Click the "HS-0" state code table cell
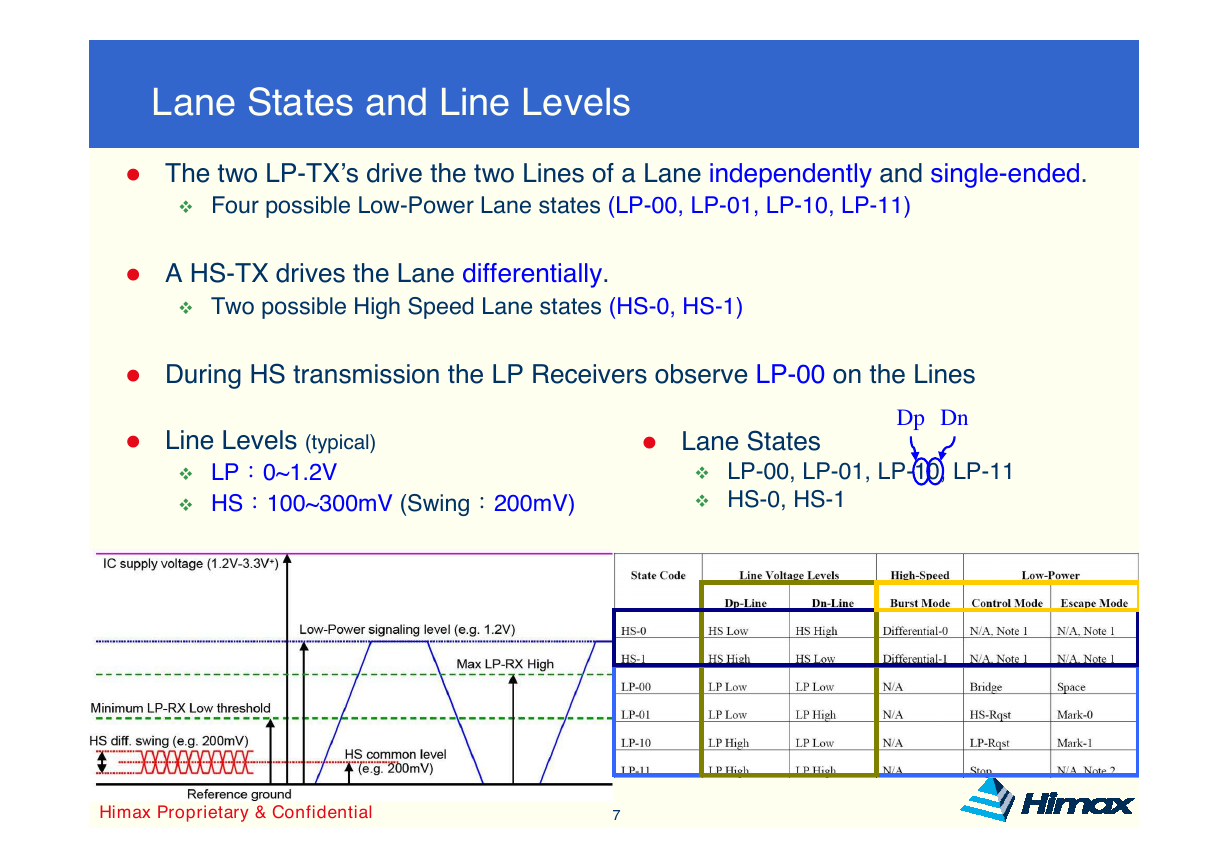The image size is (1228, 868). coord(633,631)
